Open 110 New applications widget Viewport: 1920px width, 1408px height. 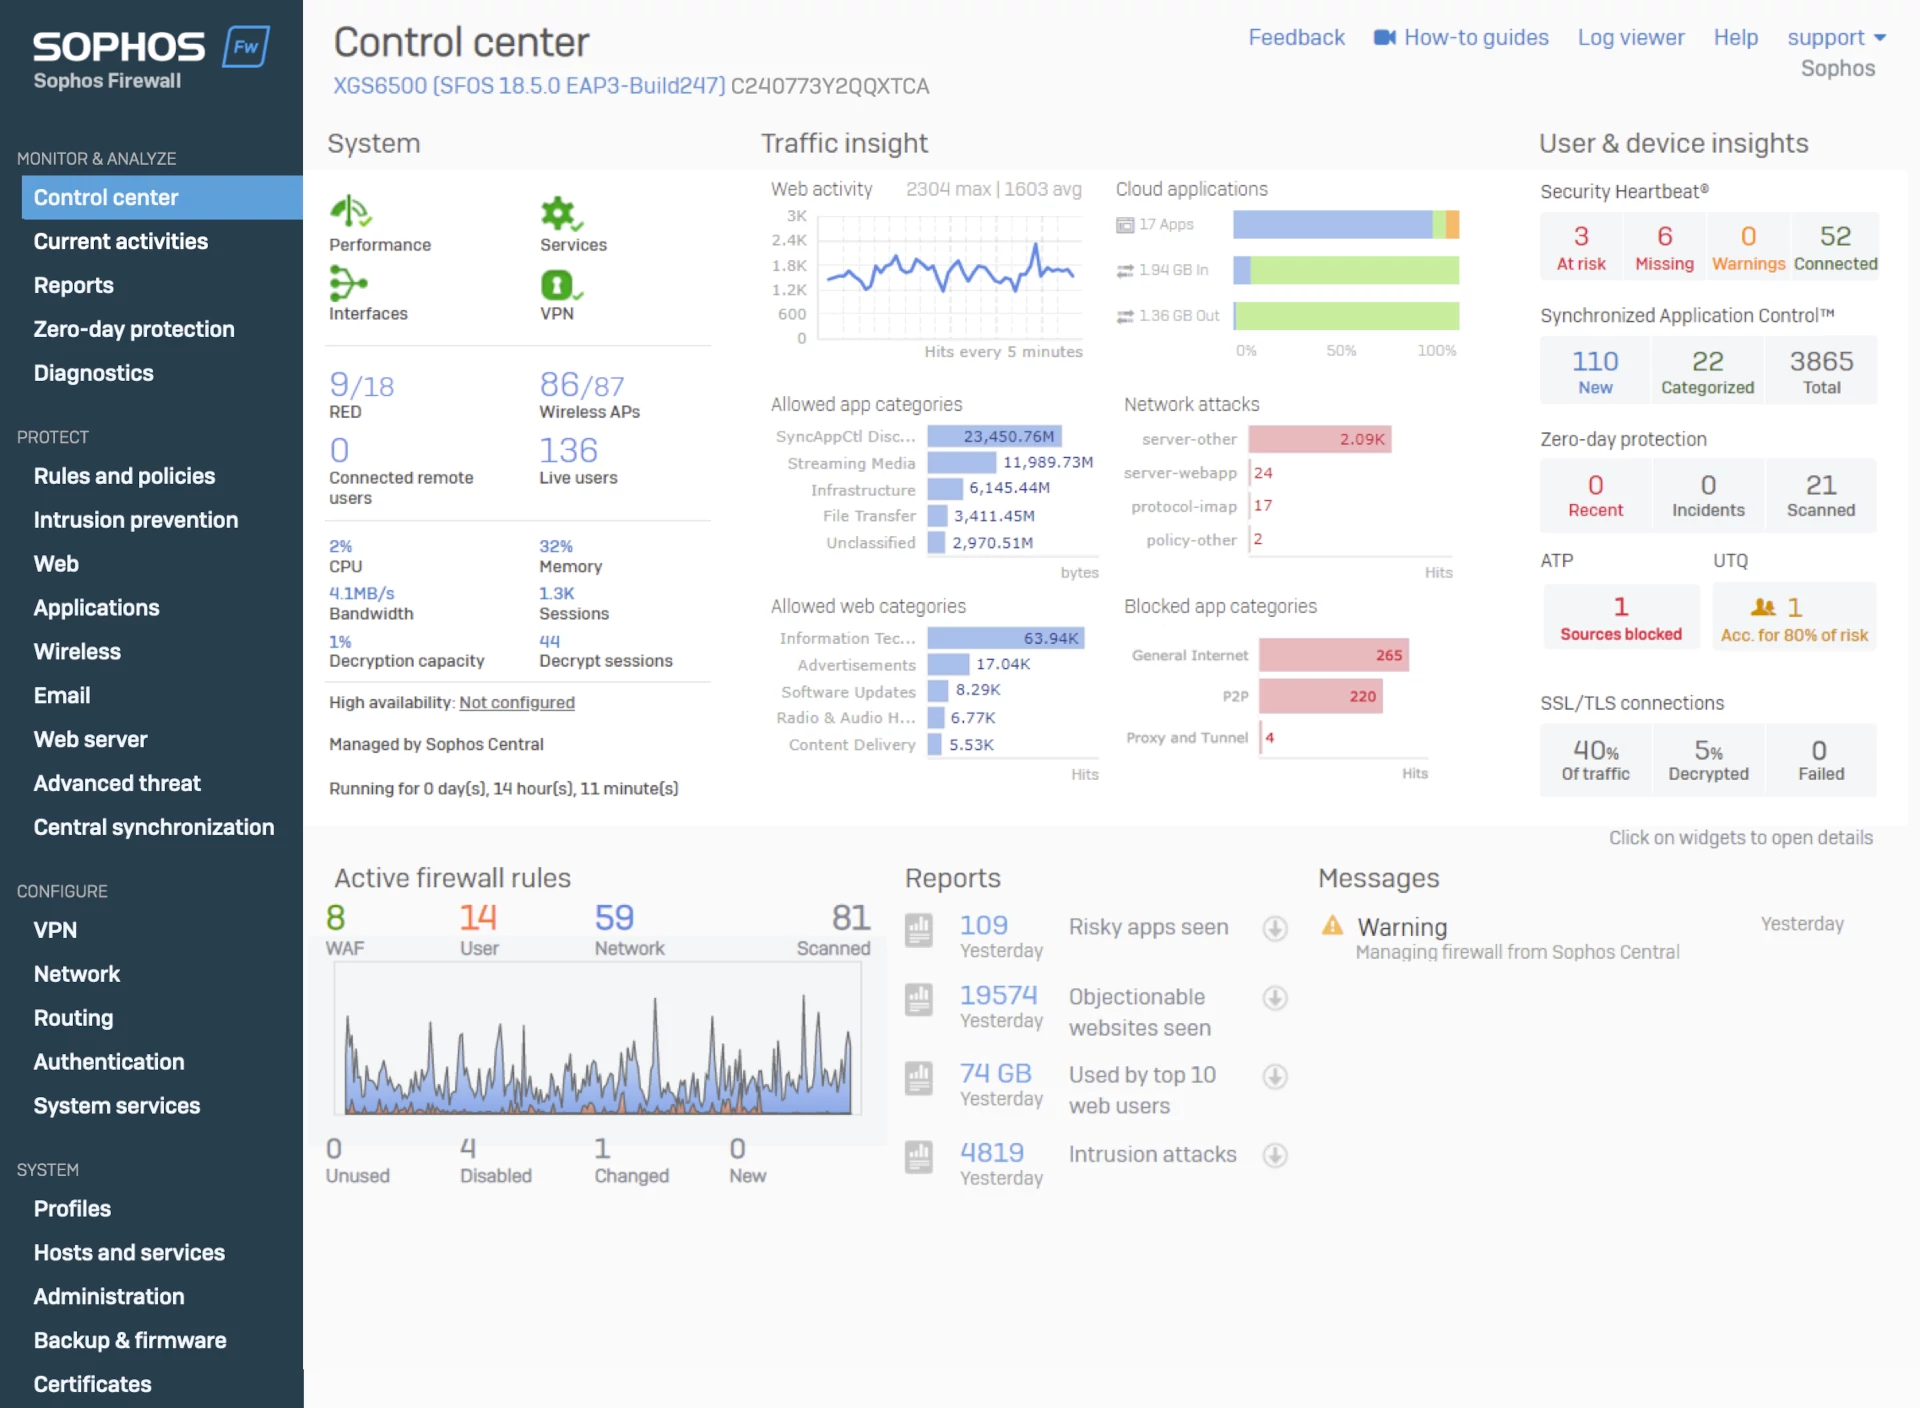coord(1595,371)
